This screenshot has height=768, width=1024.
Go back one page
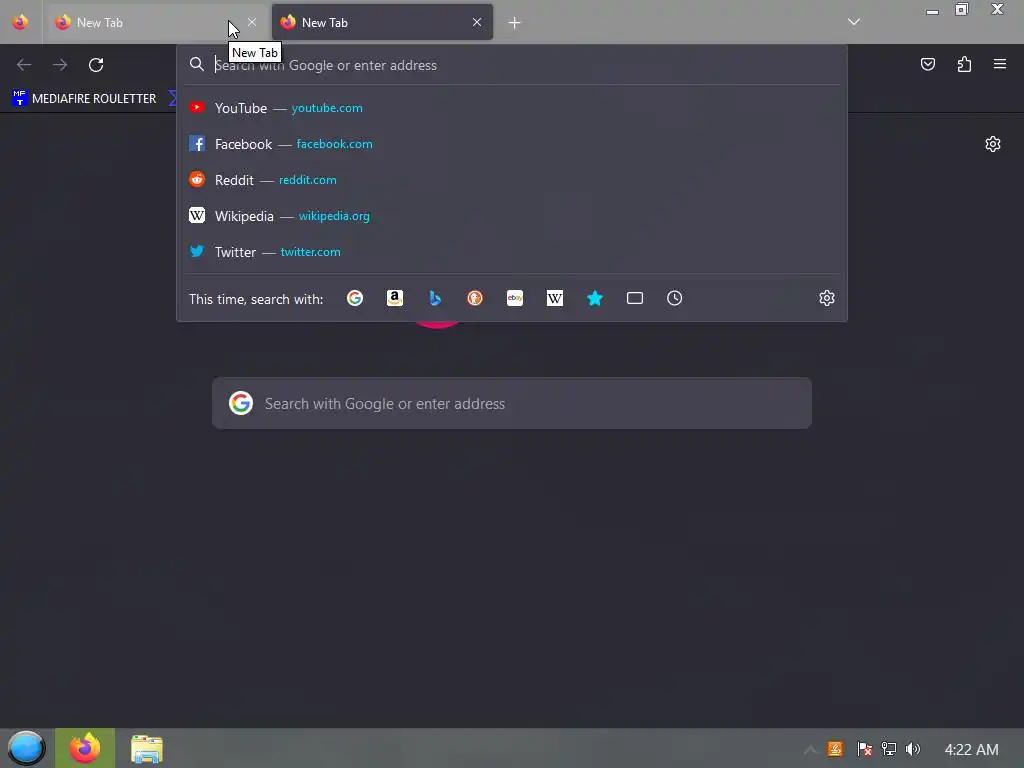pyautogui.click(x=24, y=65)
